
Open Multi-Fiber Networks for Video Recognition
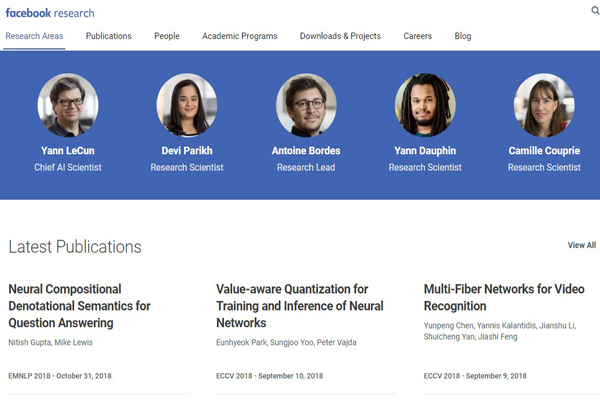coord(504,297)
